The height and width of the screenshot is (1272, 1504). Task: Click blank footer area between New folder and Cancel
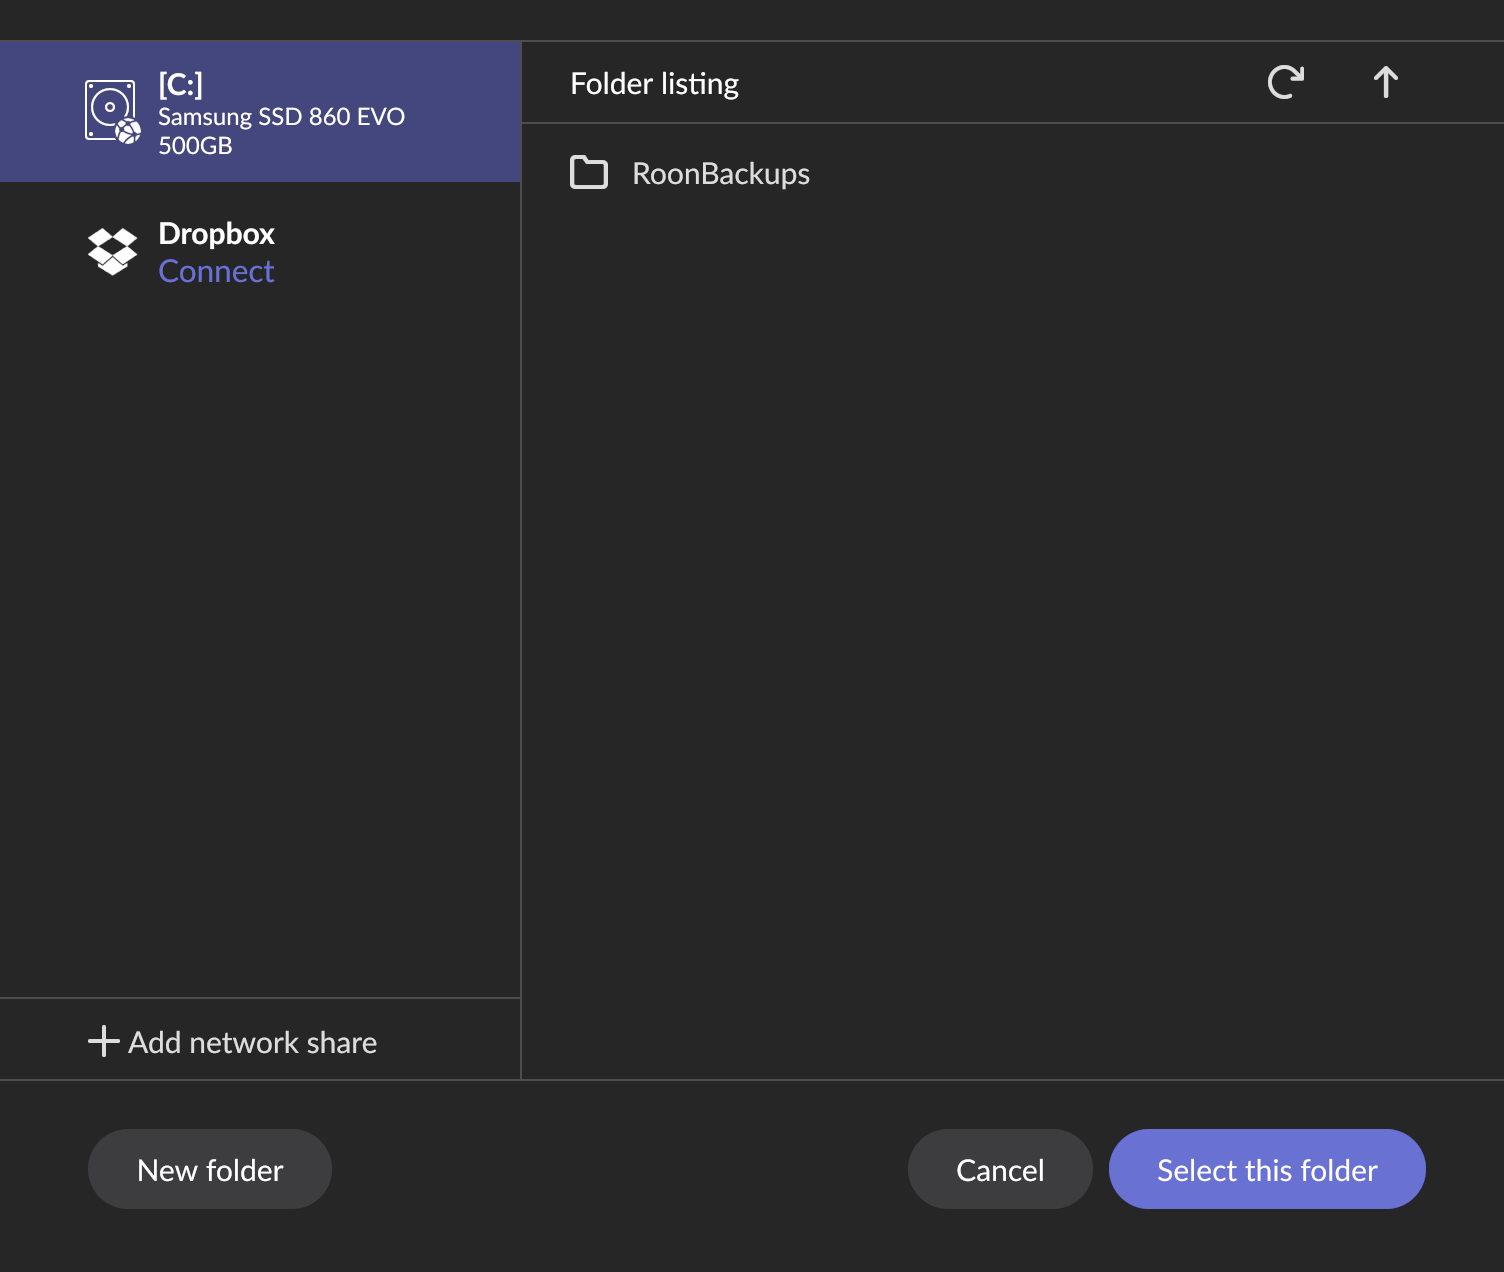coord(620,1170)
